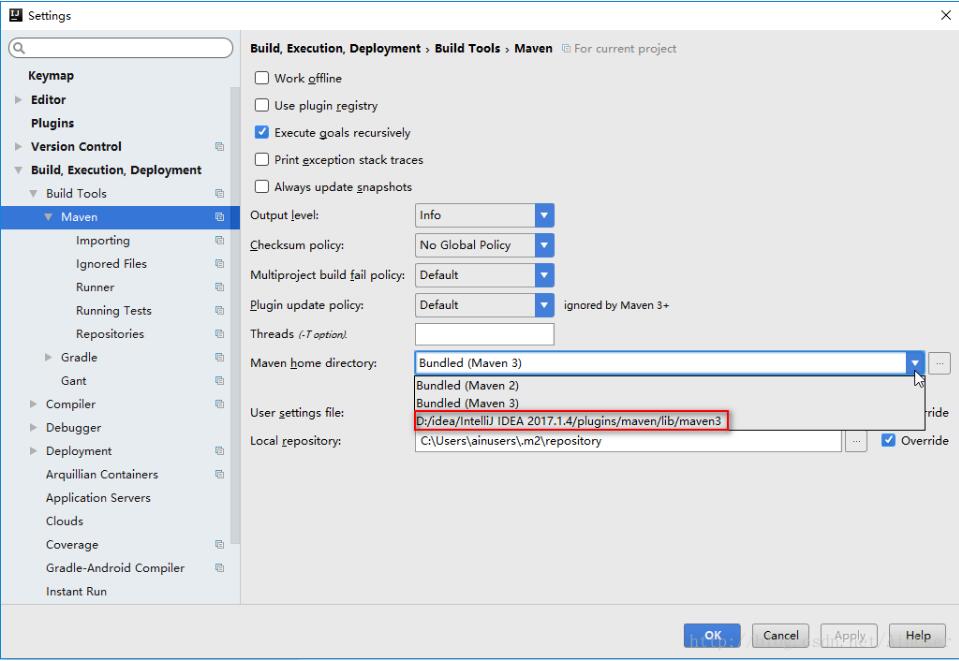
Task: Click the search magnifier icon in settings
Action: pos(19,48)
